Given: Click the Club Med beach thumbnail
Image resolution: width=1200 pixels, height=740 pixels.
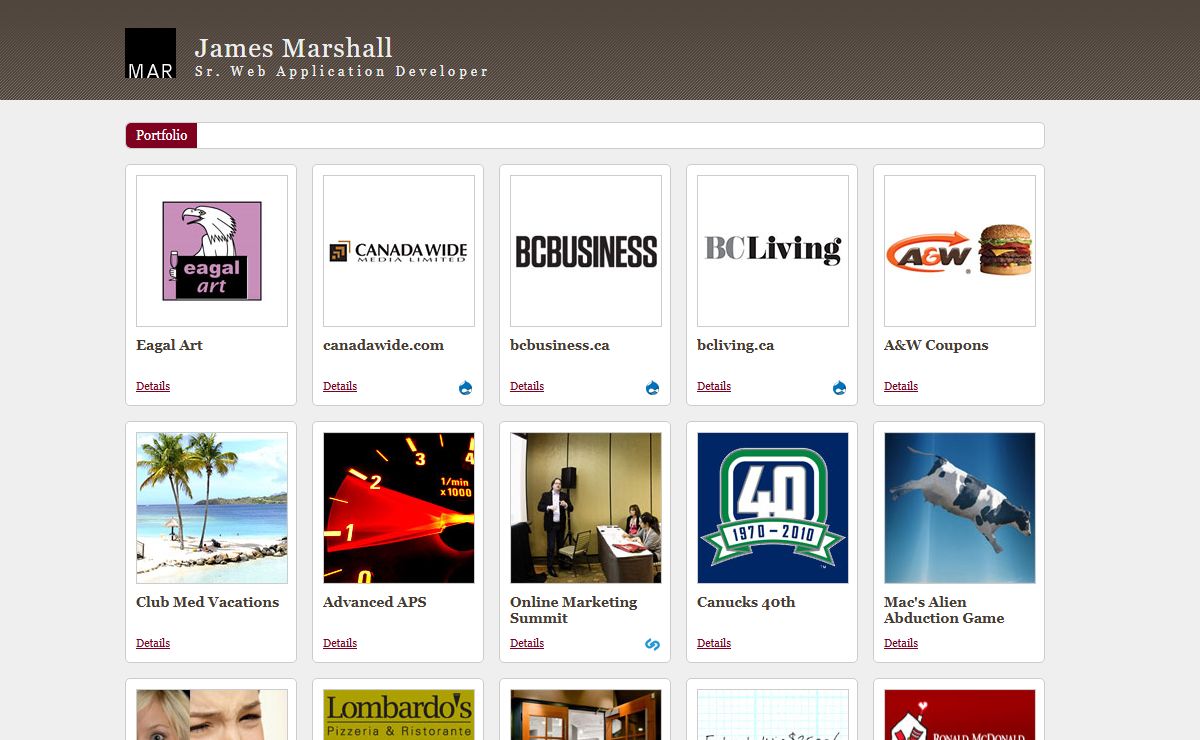Looking at the screenshot, I should pos(212,508).
